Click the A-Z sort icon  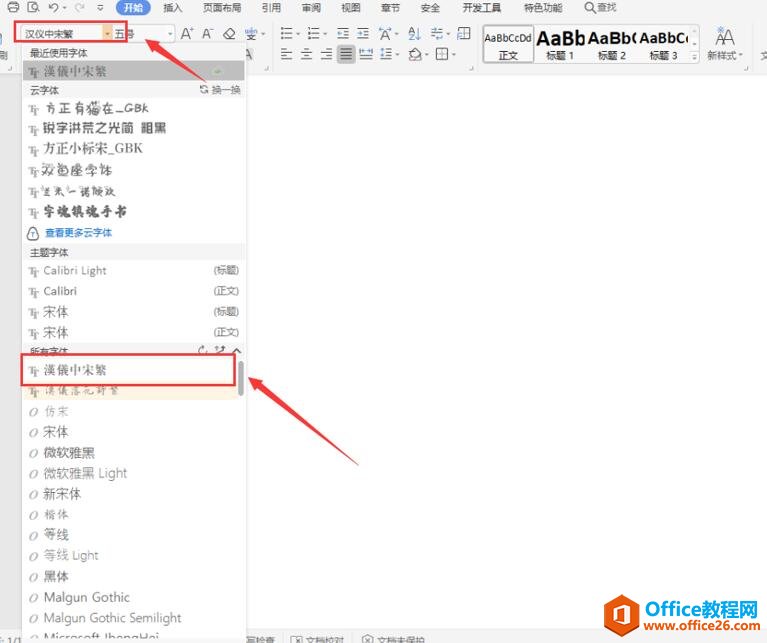pyautogui.click(x=414, y=33)
